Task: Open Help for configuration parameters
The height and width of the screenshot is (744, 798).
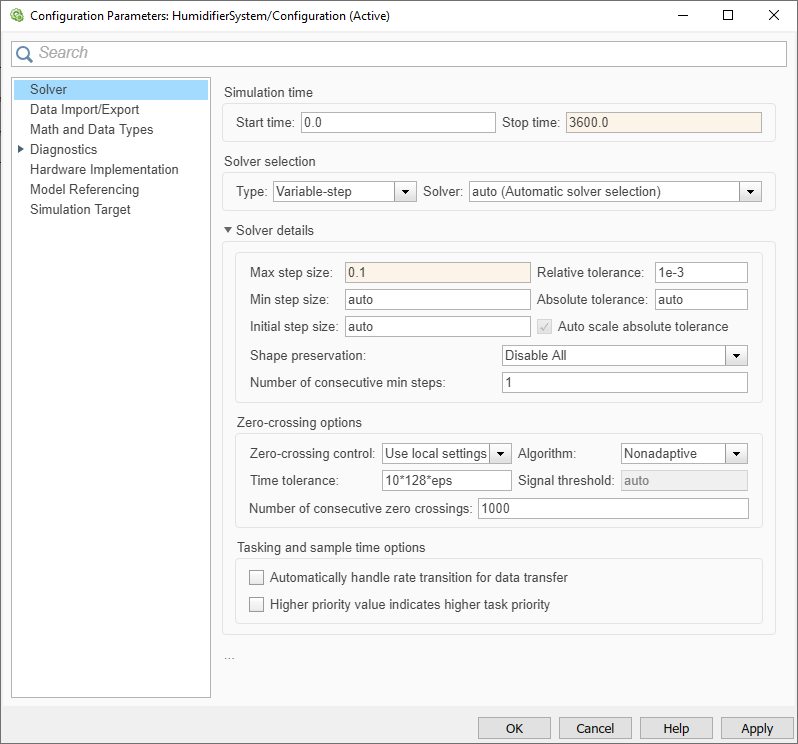Action: (676, 728)
